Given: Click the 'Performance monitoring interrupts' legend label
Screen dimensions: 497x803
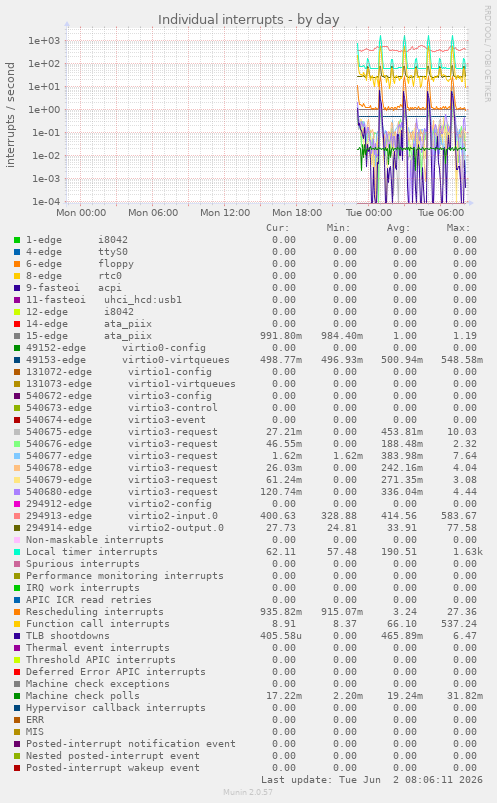Looking at the screenshot, I should click(125, 576).
